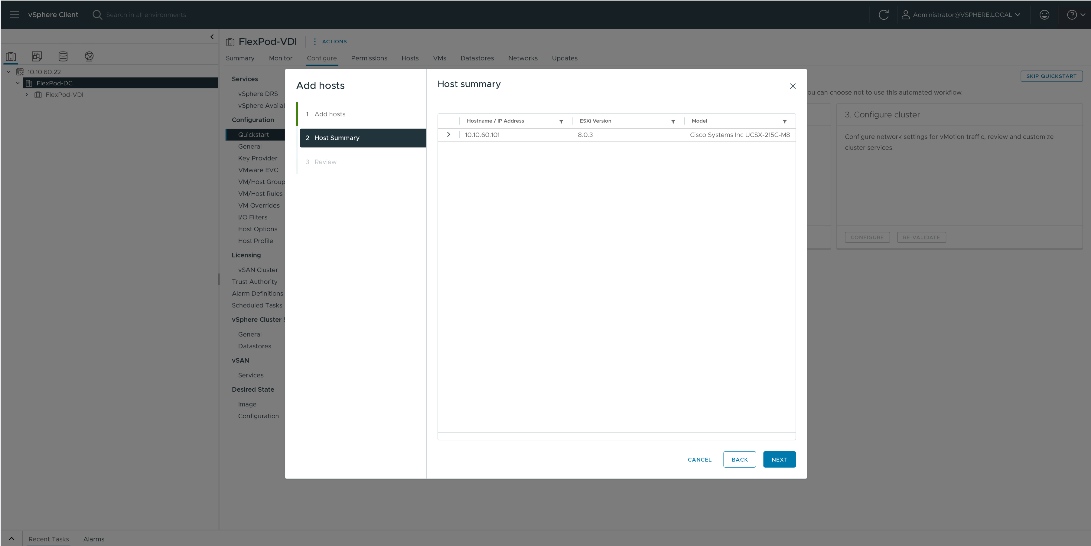Click the Re-validate button
Screen dimensions: 1091x546
[921, 237]
